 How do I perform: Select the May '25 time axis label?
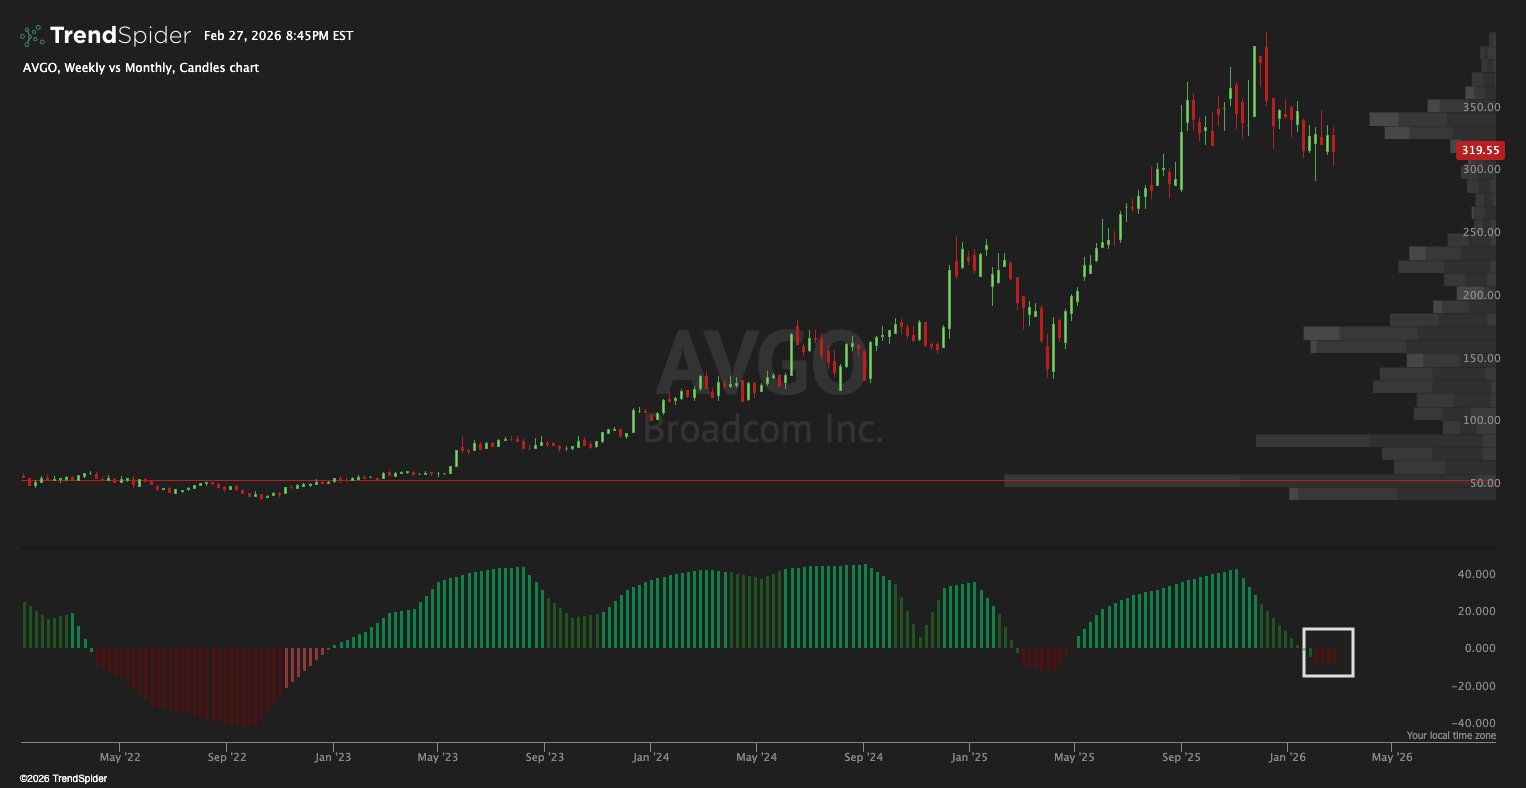pyautogui.click(x=1074, y=758)
